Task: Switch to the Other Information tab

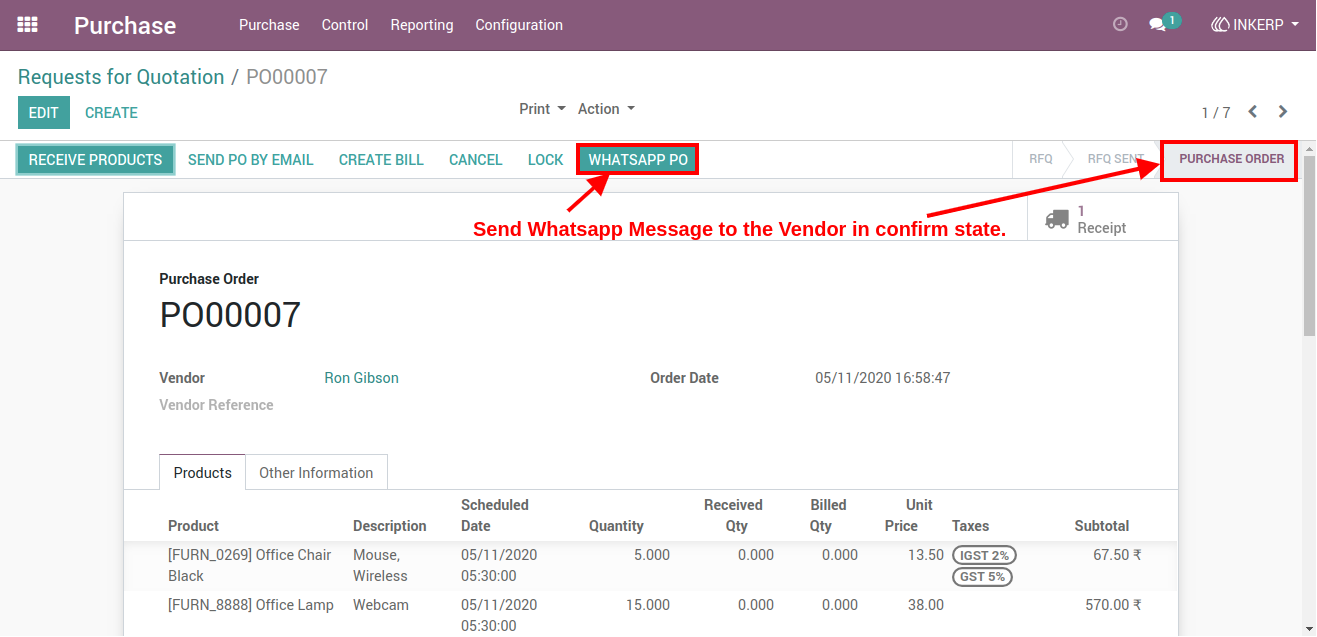Action: click(x=316, y=473)
